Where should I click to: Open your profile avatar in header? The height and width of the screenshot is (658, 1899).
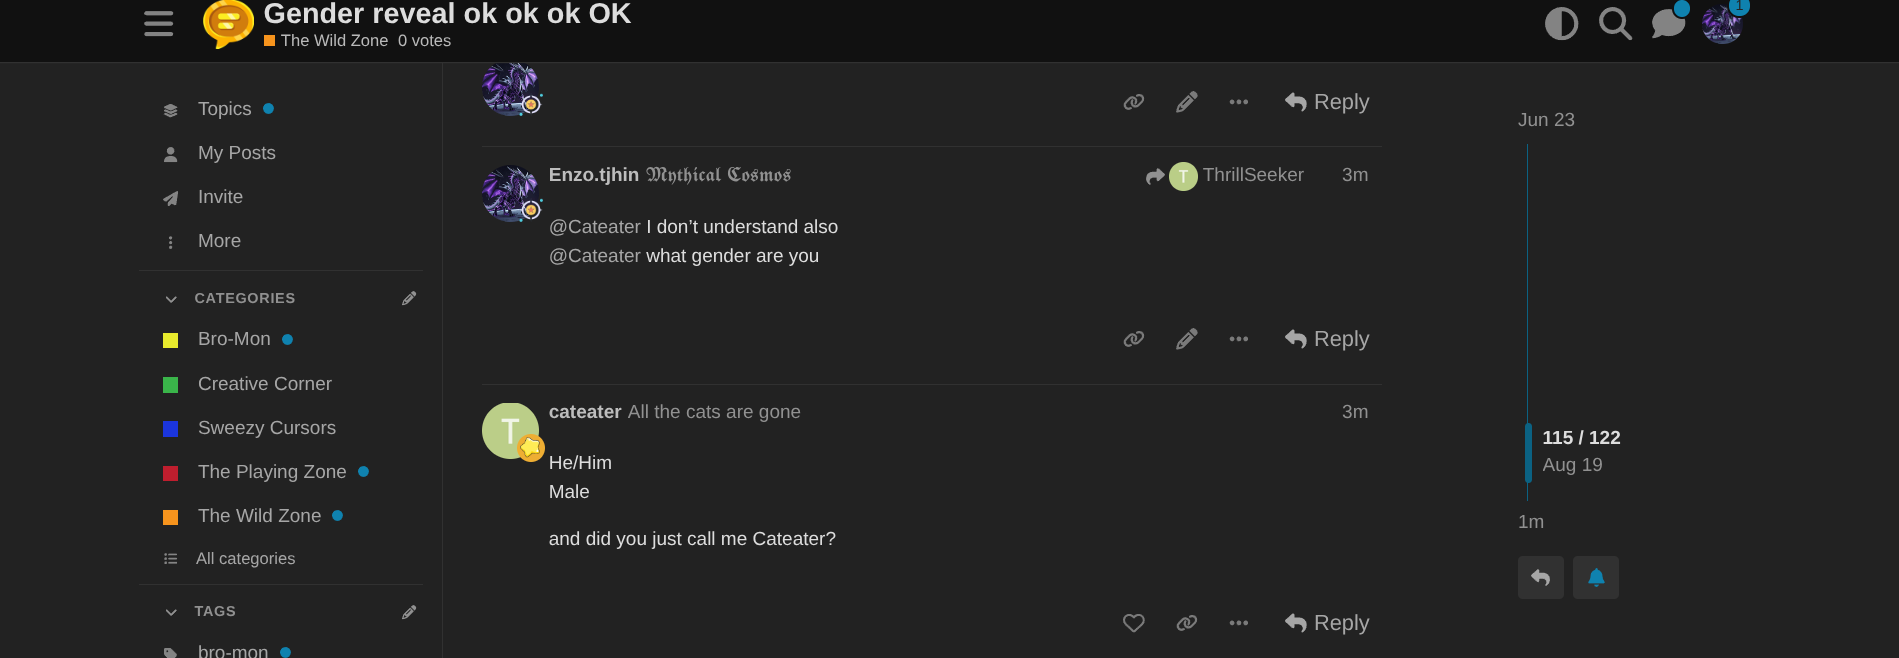pyautogui.click(x=1721, y=24)
